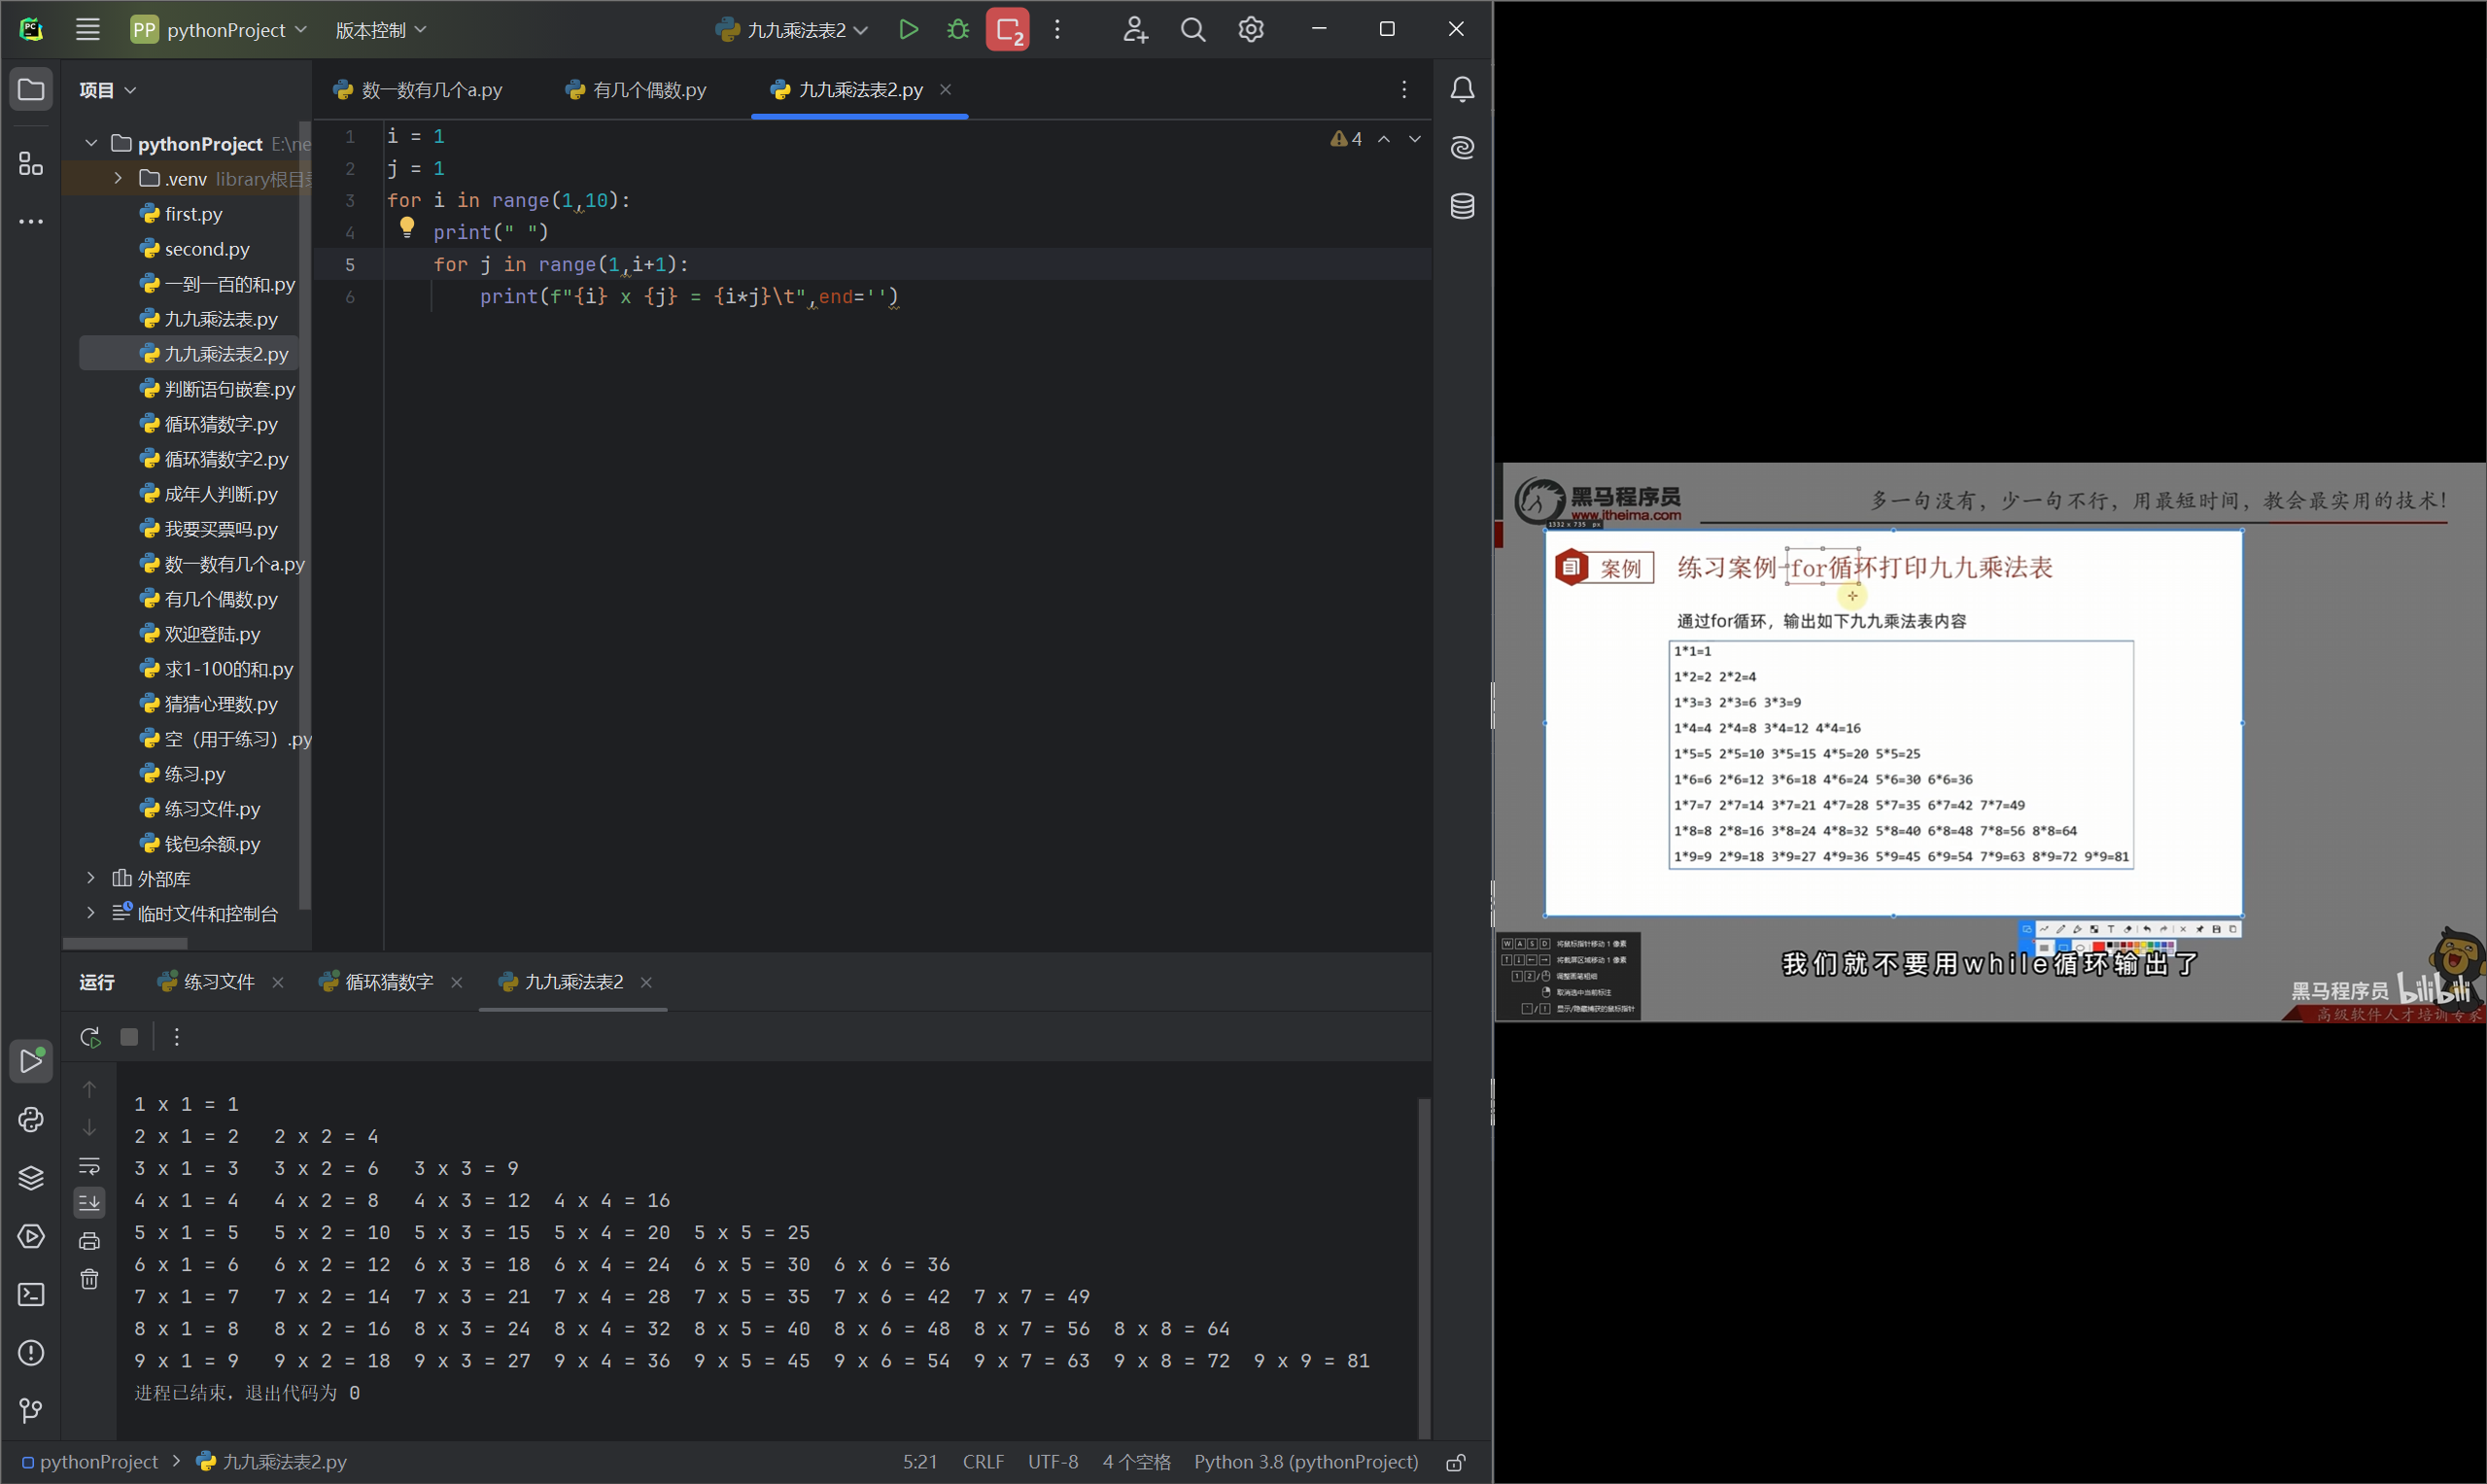Image resolution: width=2487 pixels, height=1484 pixels.
Task: Open the Database tool window
Action: (x=1462, y=207)
